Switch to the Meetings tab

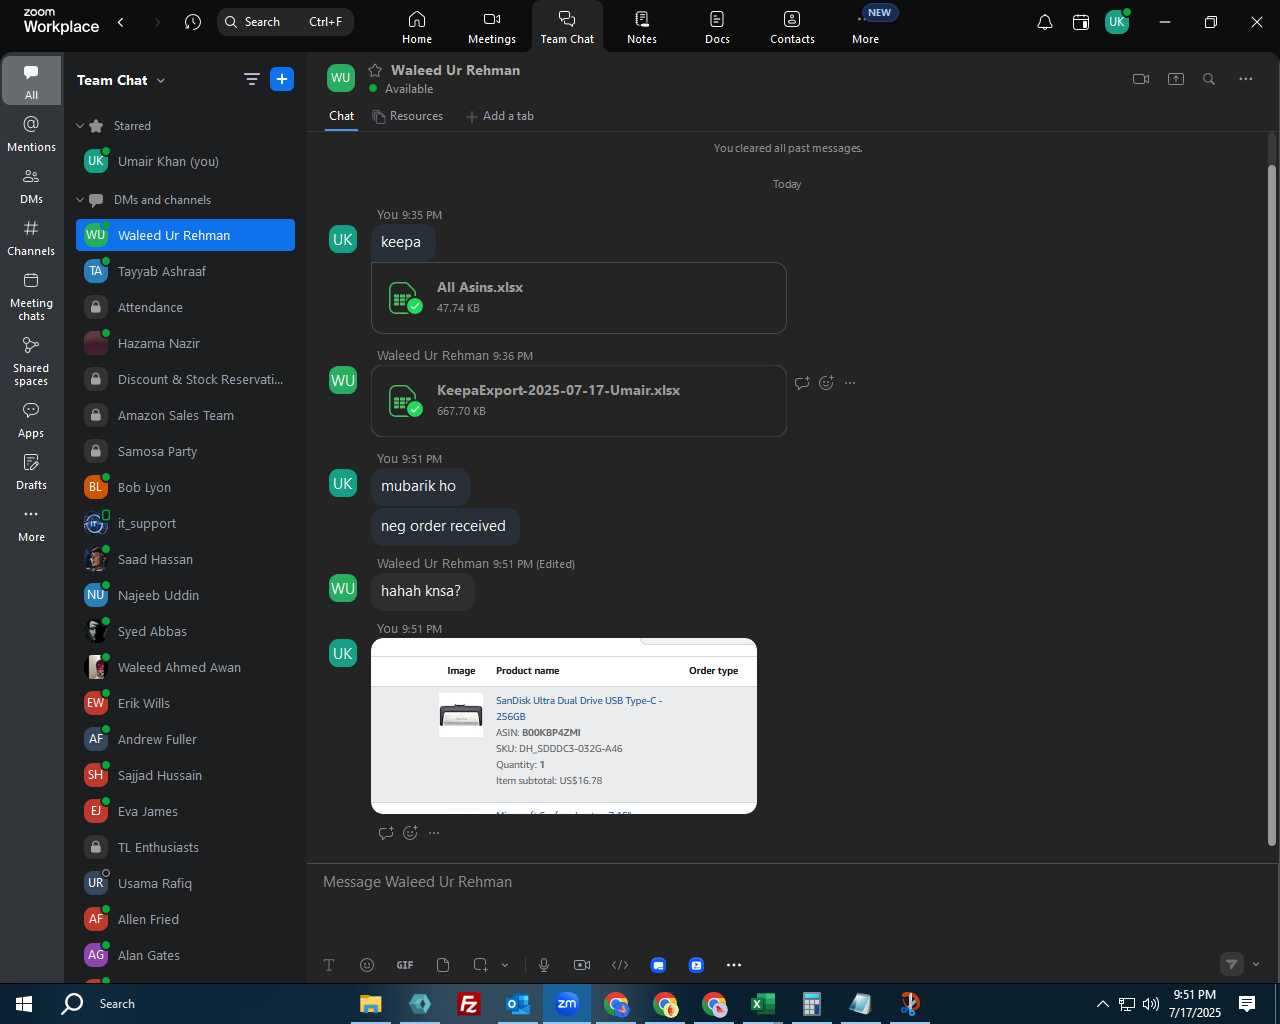pos(492,27)
